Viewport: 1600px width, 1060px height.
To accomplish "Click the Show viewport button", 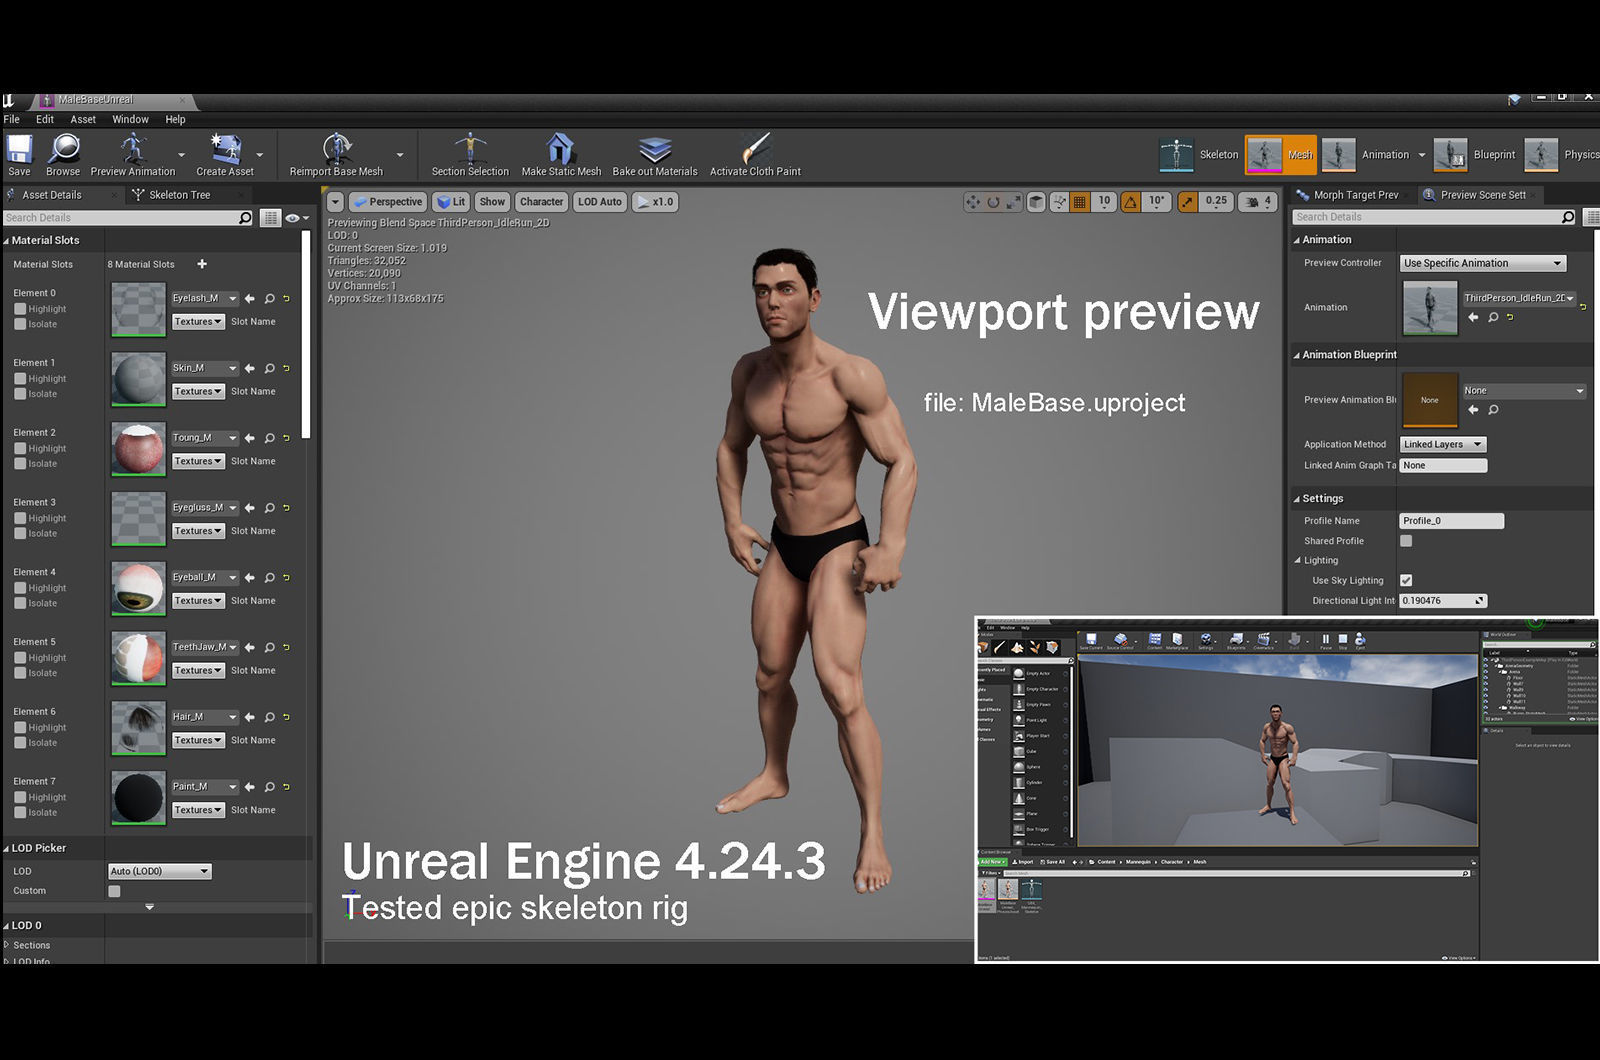I will (x=492, y=202).
